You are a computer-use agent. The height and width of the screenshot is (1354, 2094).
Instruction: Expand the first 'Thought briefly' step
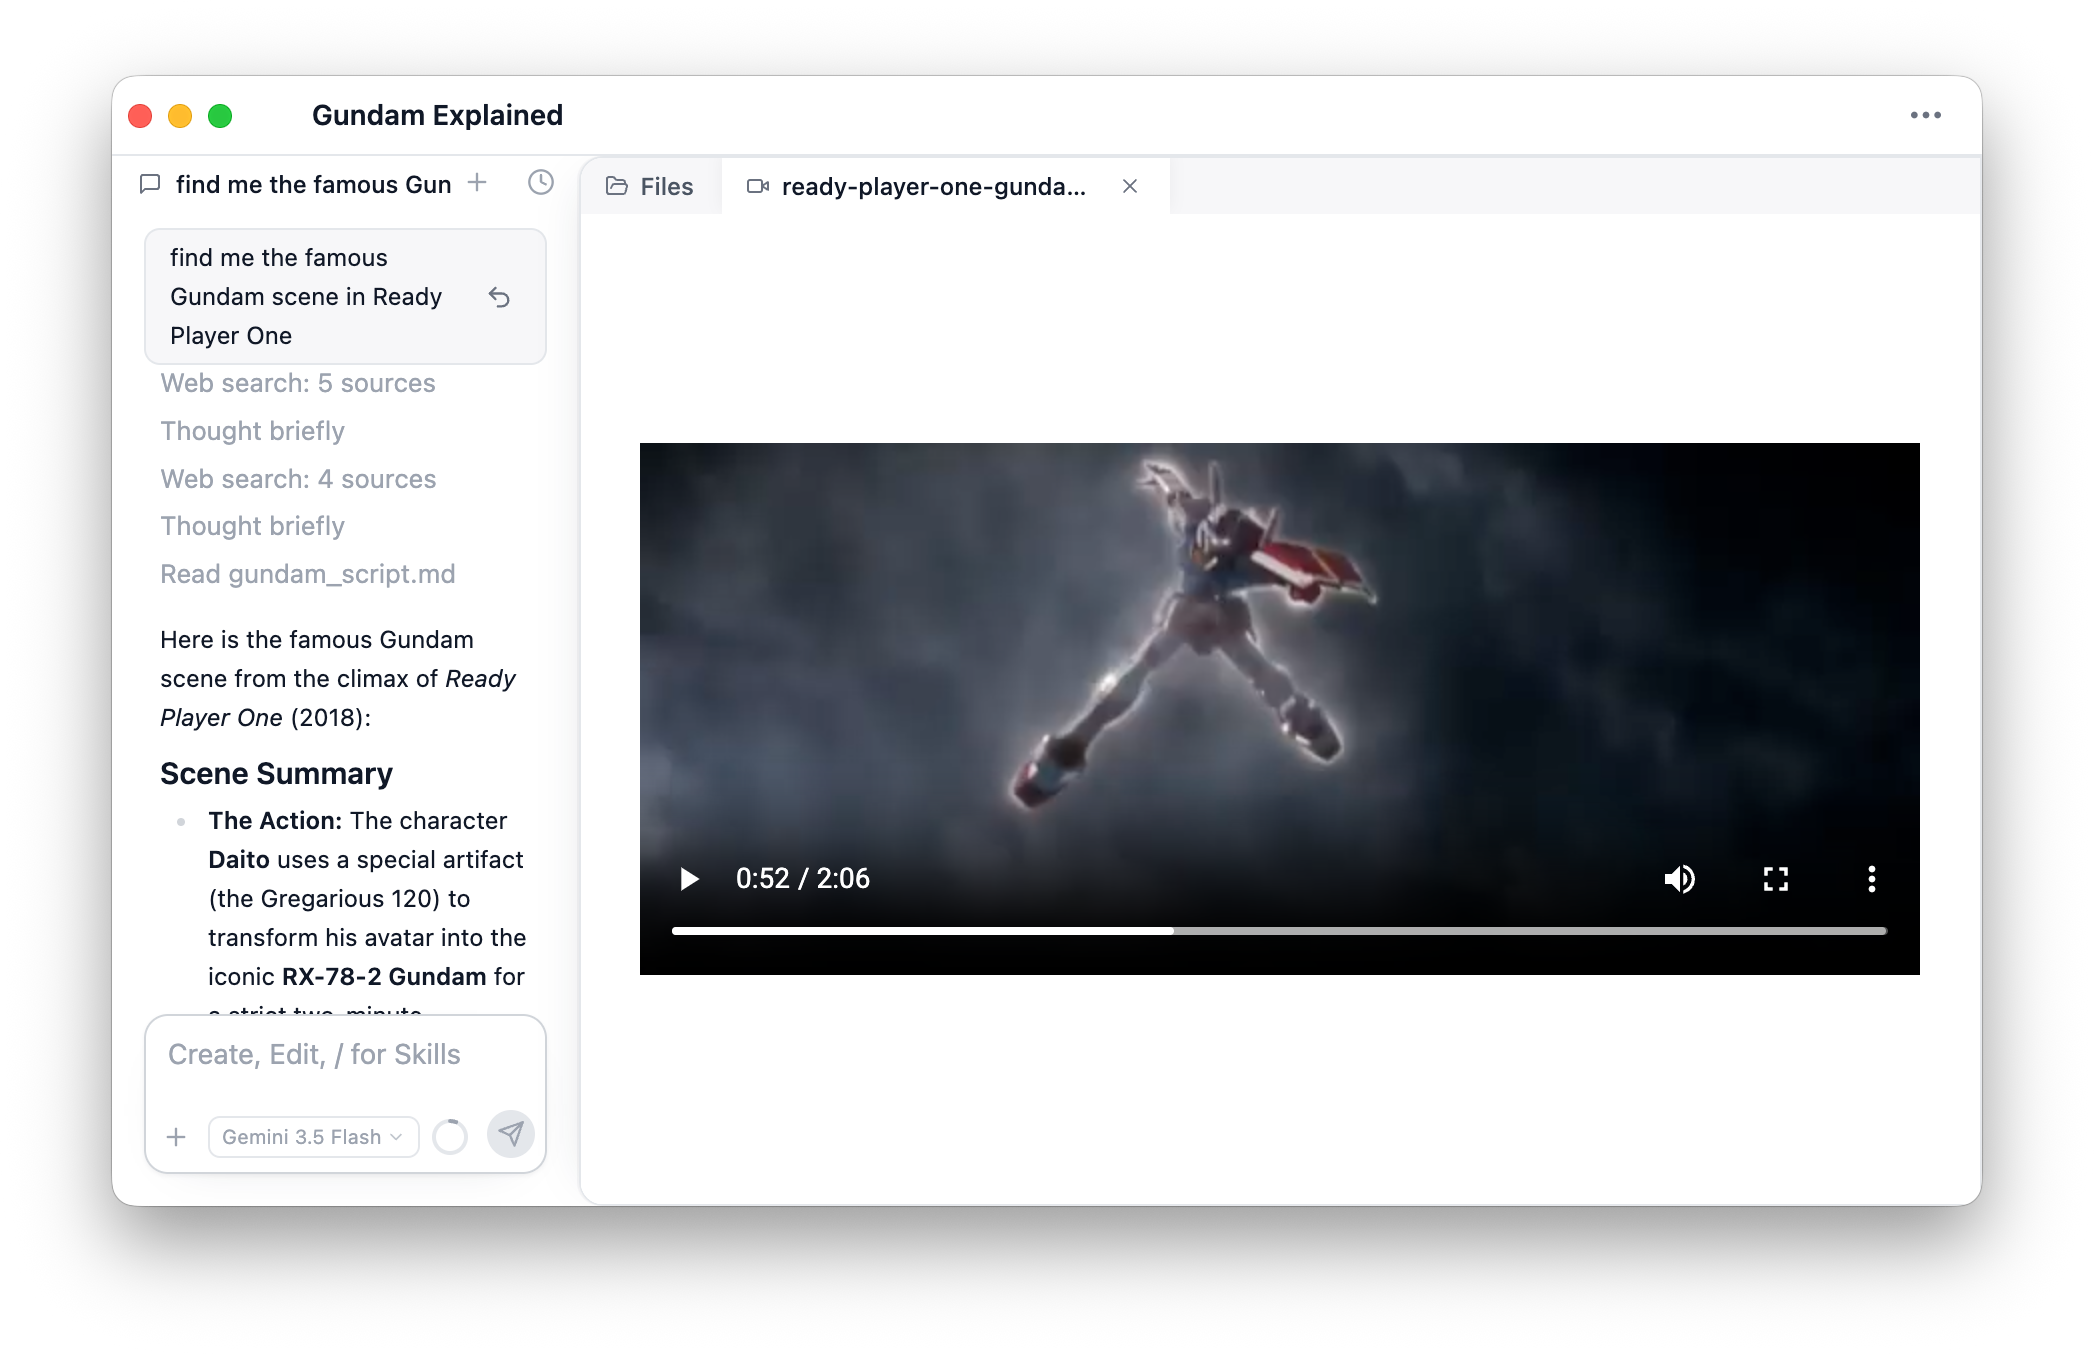(x=252, y=431)
